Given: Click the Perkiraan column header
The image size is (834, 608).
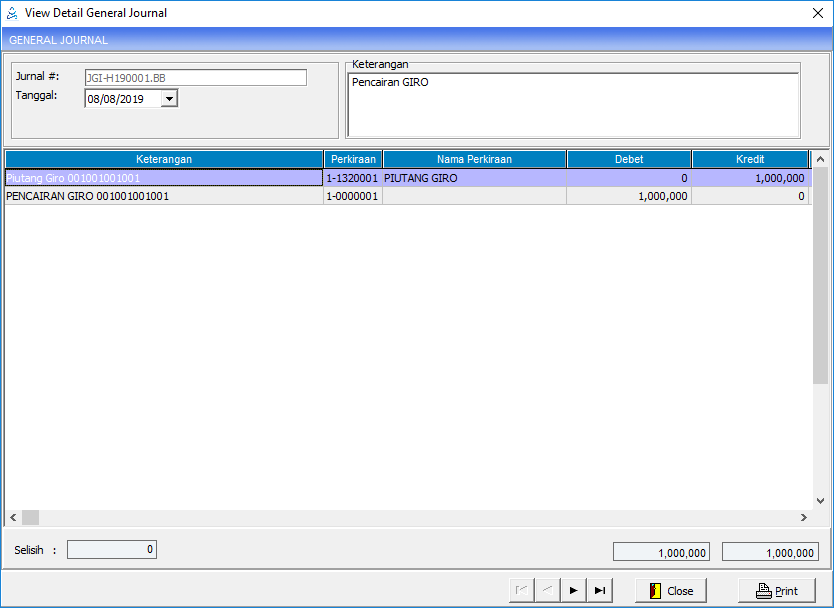Looking at the screenshot, I should pyautogui.click(x=353, y=159).
